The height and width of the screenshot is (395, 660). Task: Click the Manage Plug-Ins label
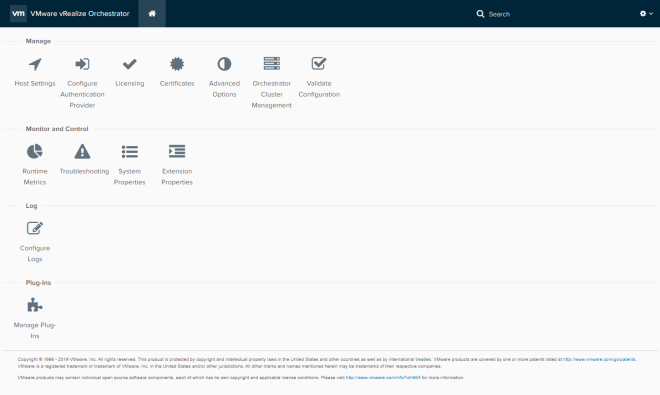coord(35,331)
